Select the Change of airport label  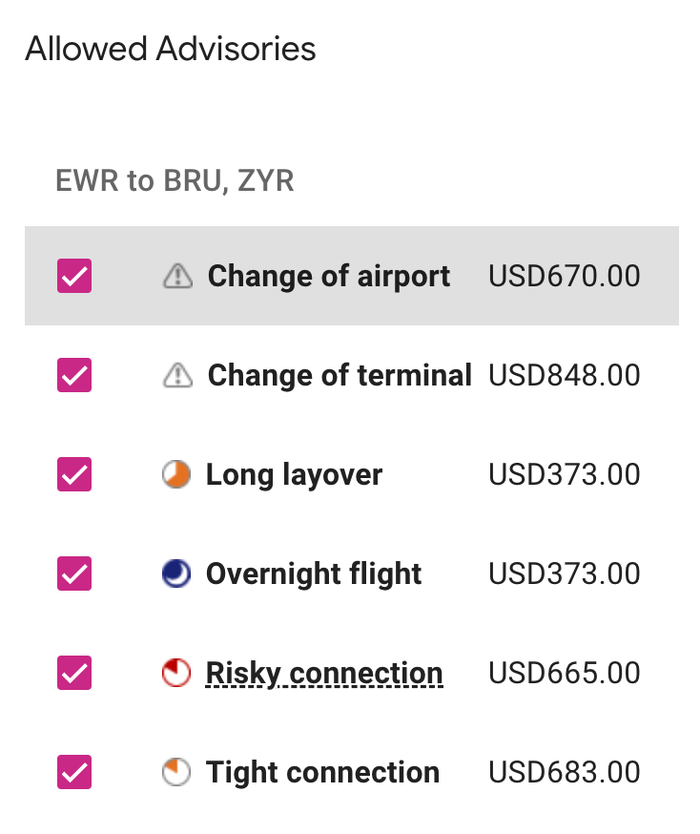click(329, 276)
